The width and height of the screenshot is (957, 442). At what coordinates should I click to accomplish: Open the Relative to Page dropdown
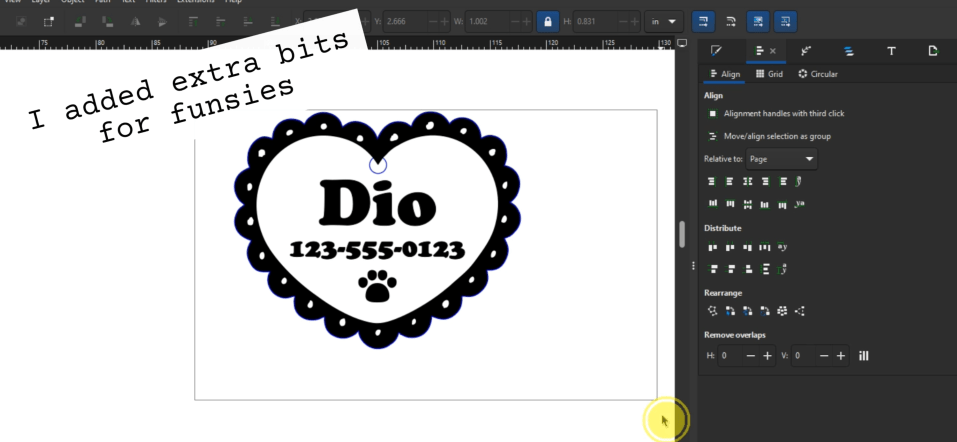(x=782, y=159)
